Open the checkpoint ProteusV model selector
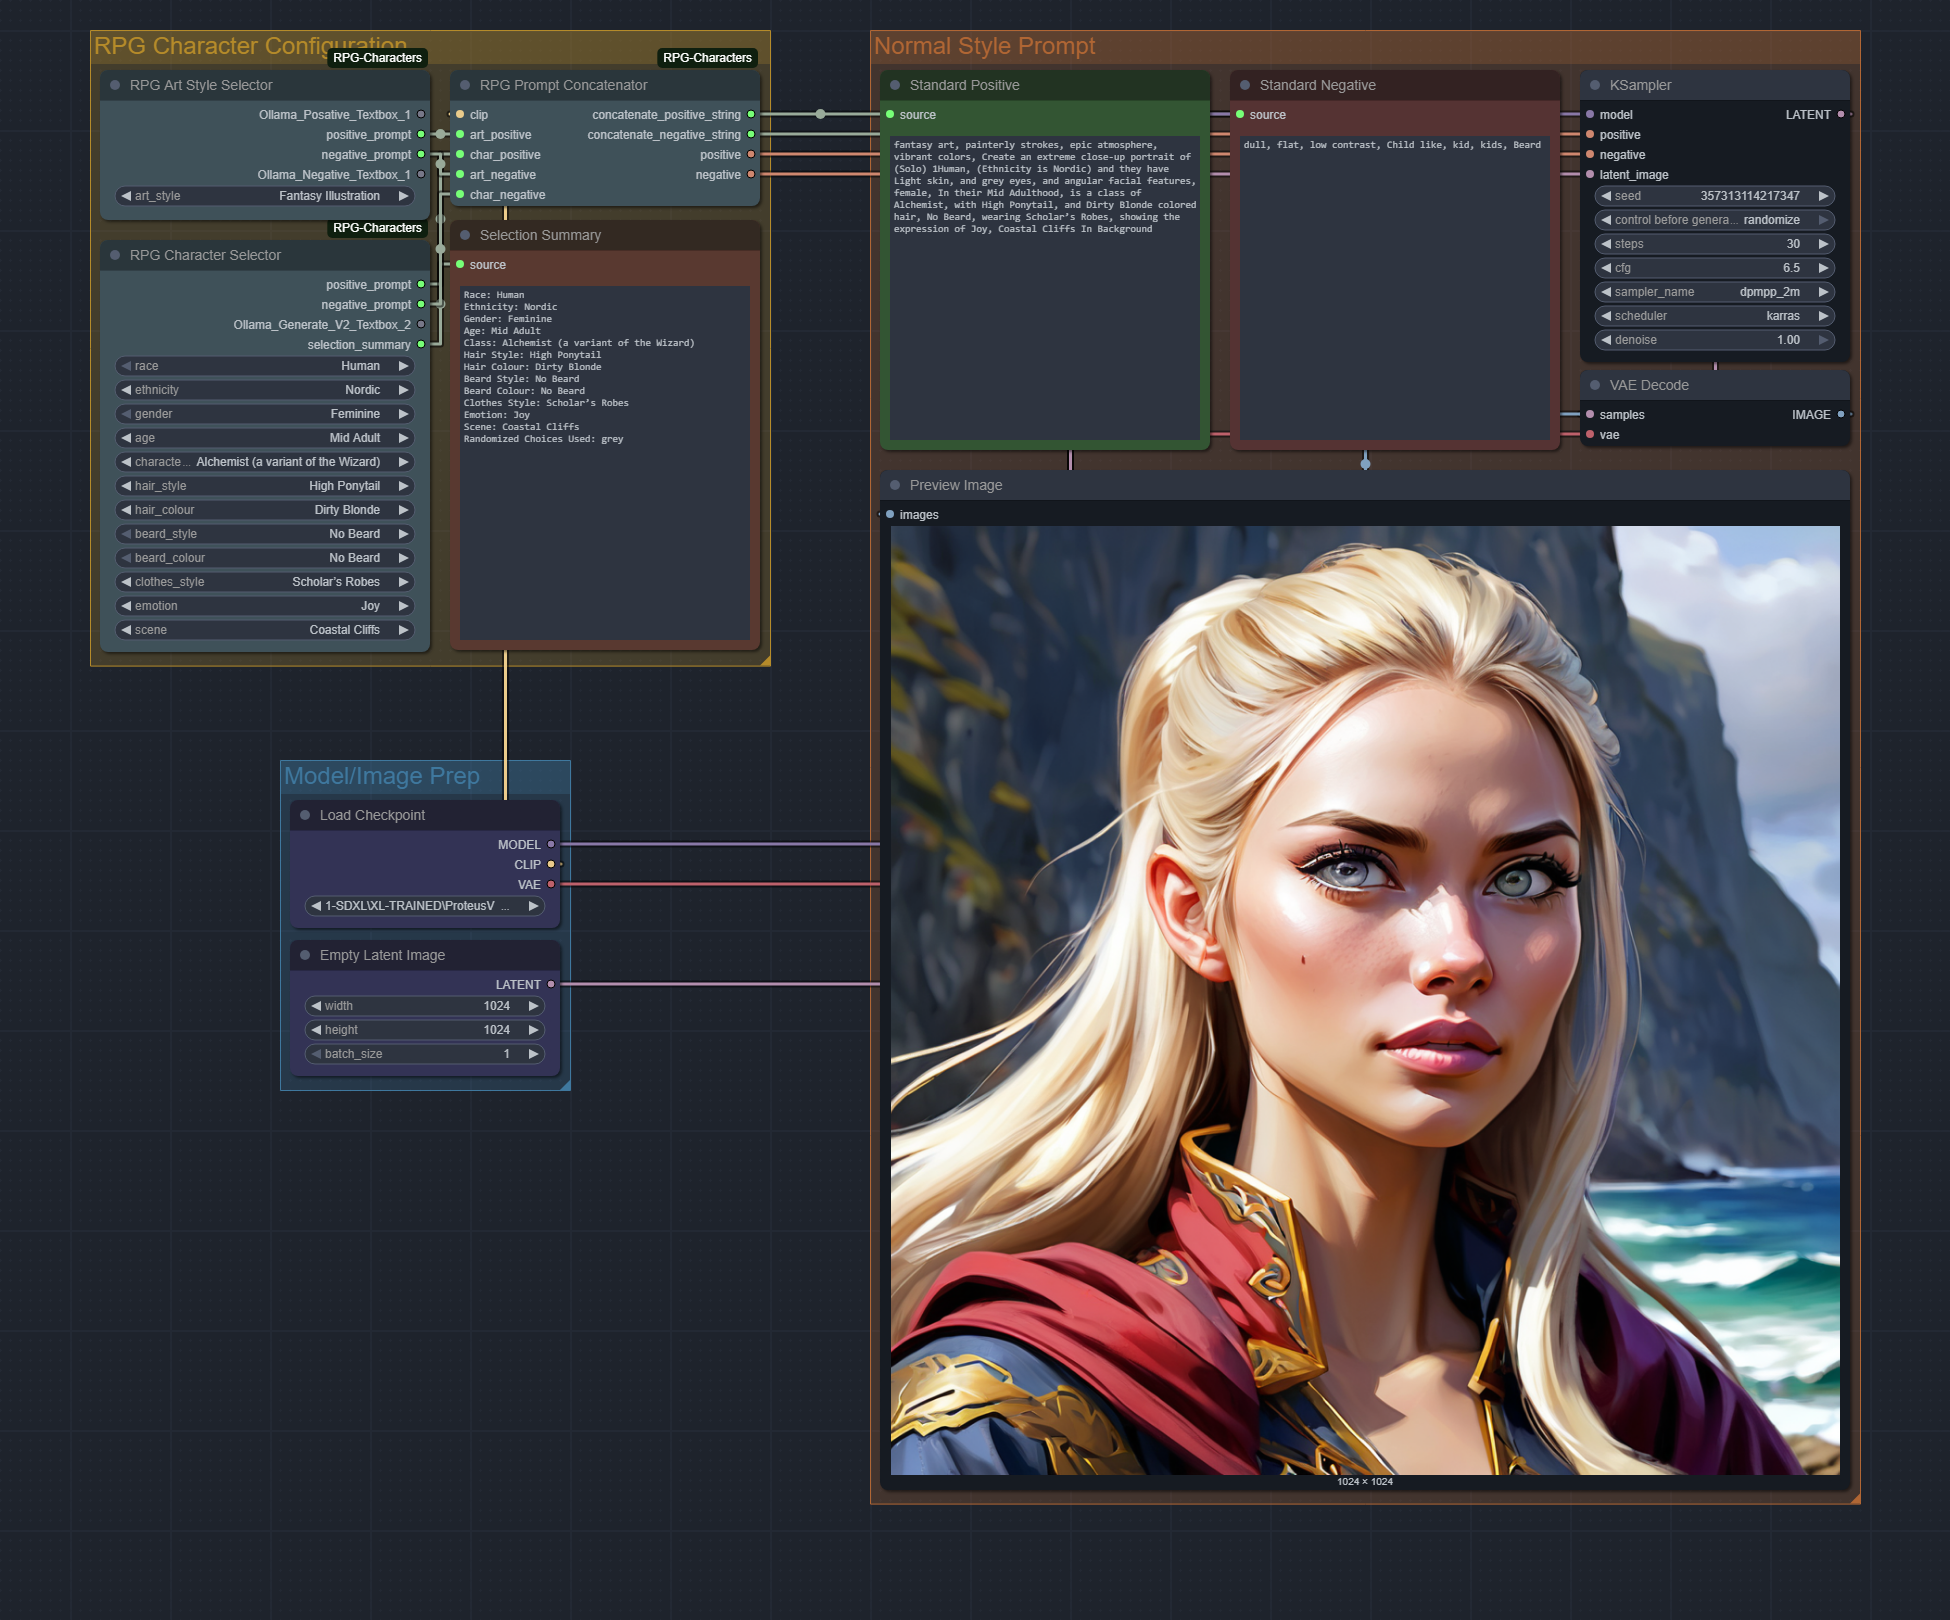This screenshot has height=1620, width=1950. [x=425, y=906]
